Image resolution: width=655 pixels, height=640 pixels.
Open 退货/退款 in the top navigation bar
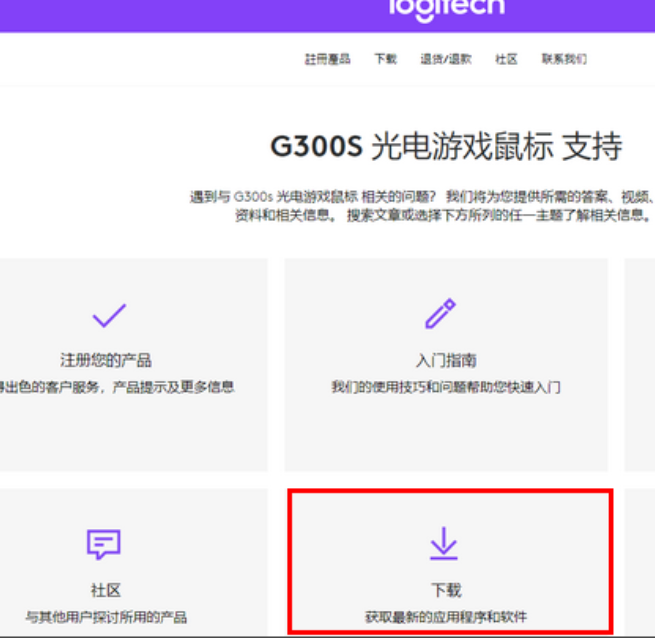[446, 59]
